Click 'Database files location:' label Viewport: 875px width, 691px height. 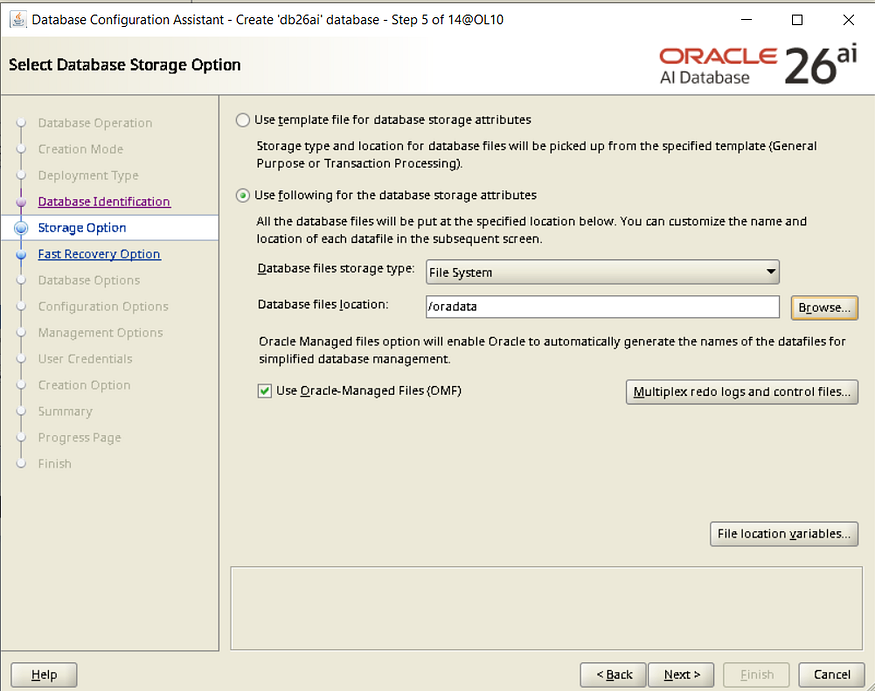coord(323,304)
